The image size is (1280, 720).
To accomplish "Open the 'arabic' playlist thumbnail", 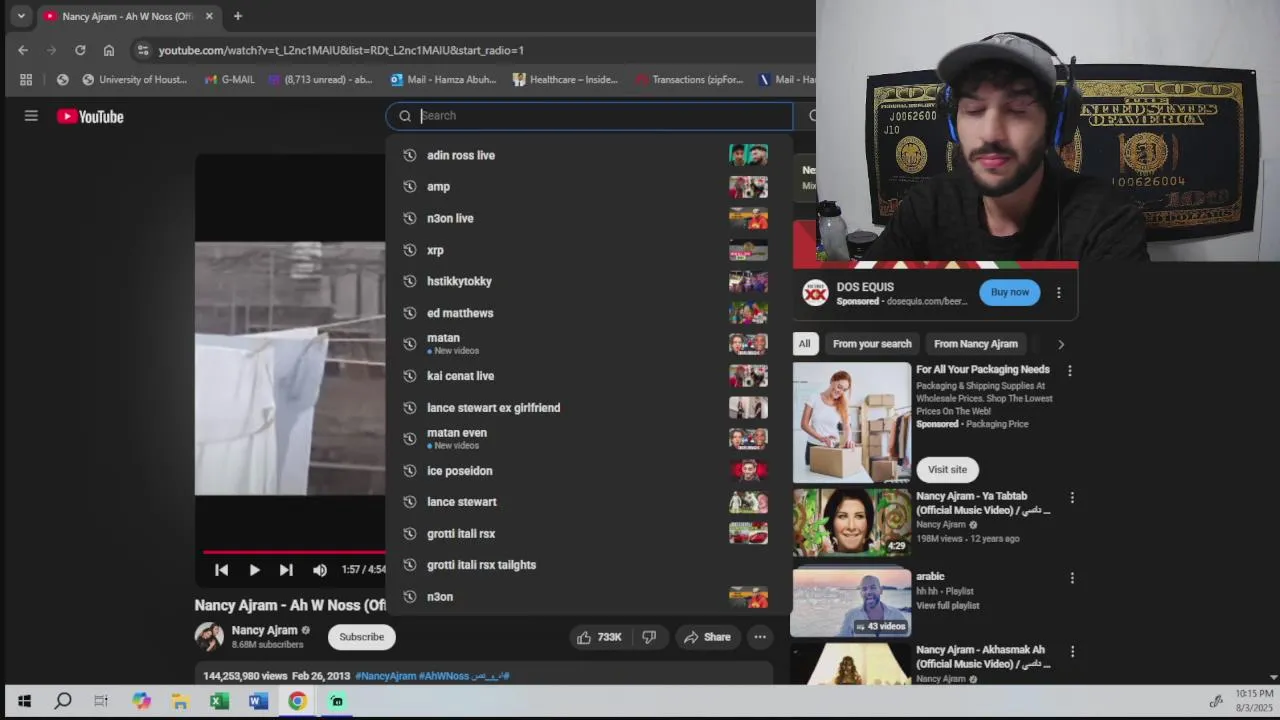I will pyautogui.click(x=852, y=603).
